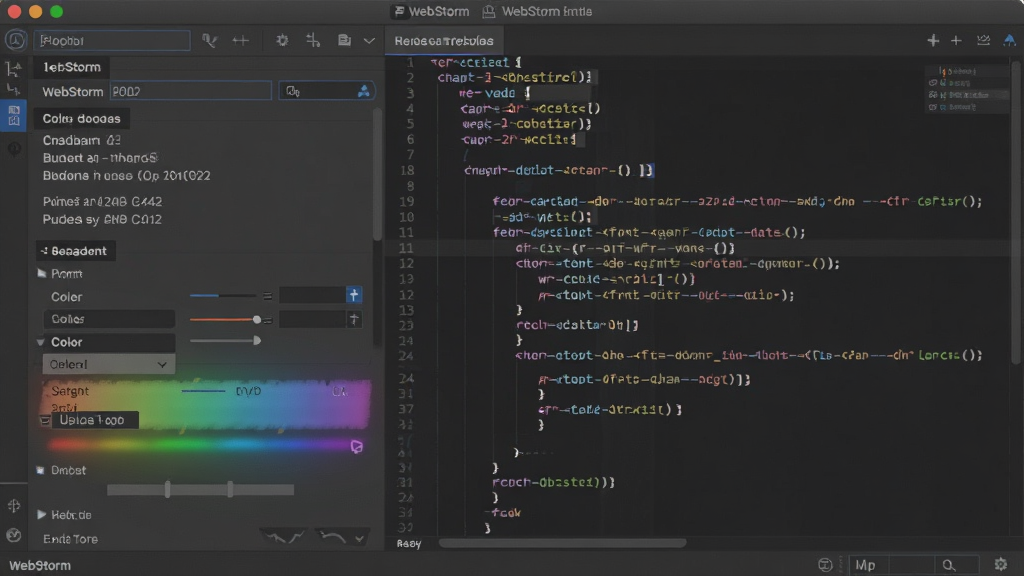The width and height of the screenshot is (1024, 576).
Task: Click the alignment icon next to the gear
Action: pyautogui.click(x=313, y=40)
